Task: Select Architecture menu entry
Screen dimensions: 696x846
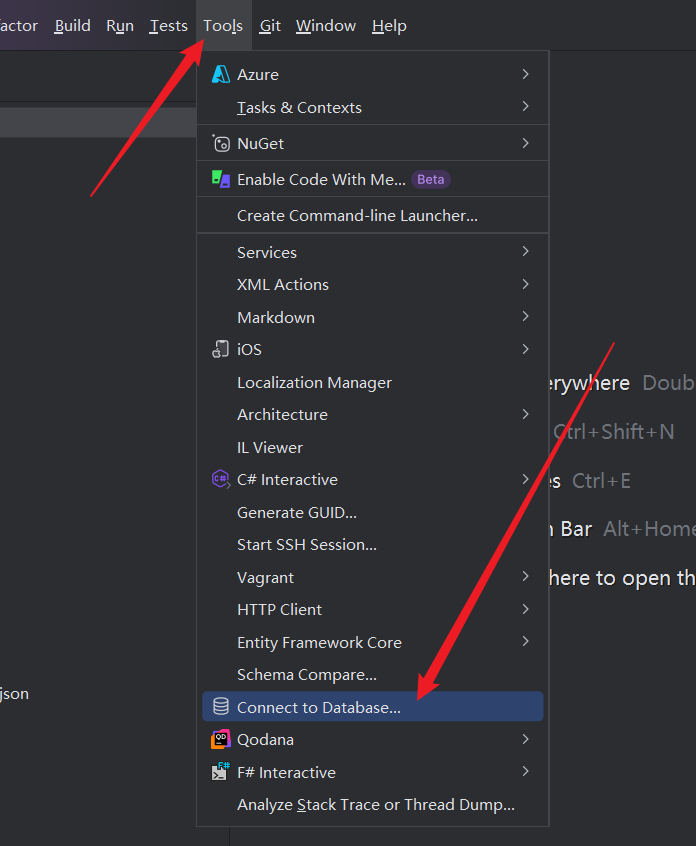Action: (372, 414)
